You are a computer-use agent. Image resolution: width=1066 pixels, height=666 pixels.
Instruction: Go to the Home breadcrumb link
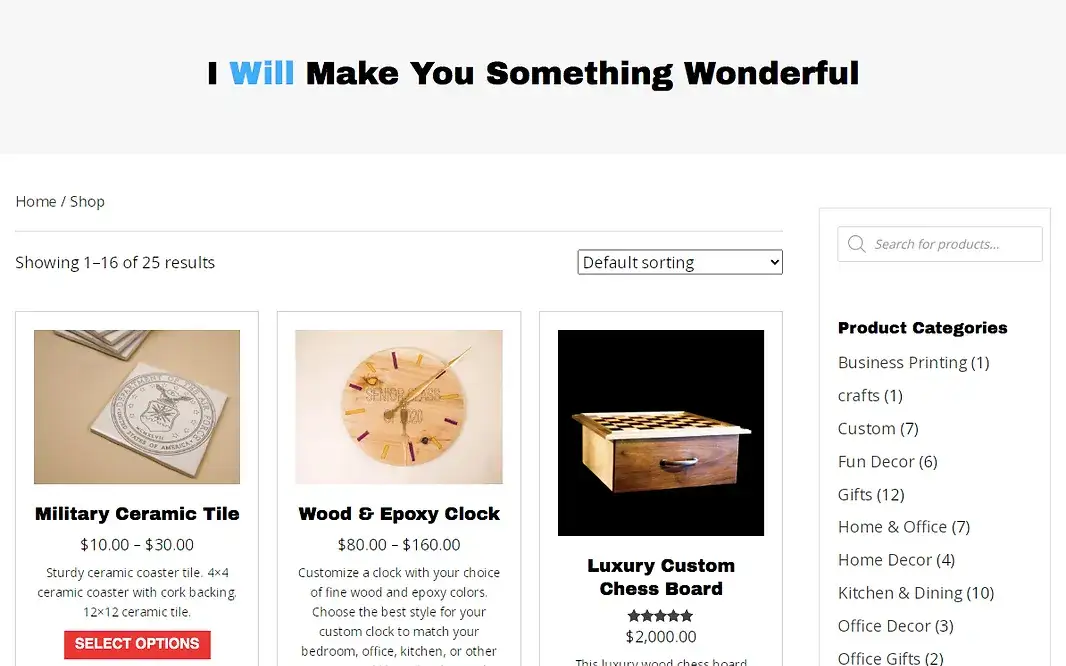[x=36, y=202]
